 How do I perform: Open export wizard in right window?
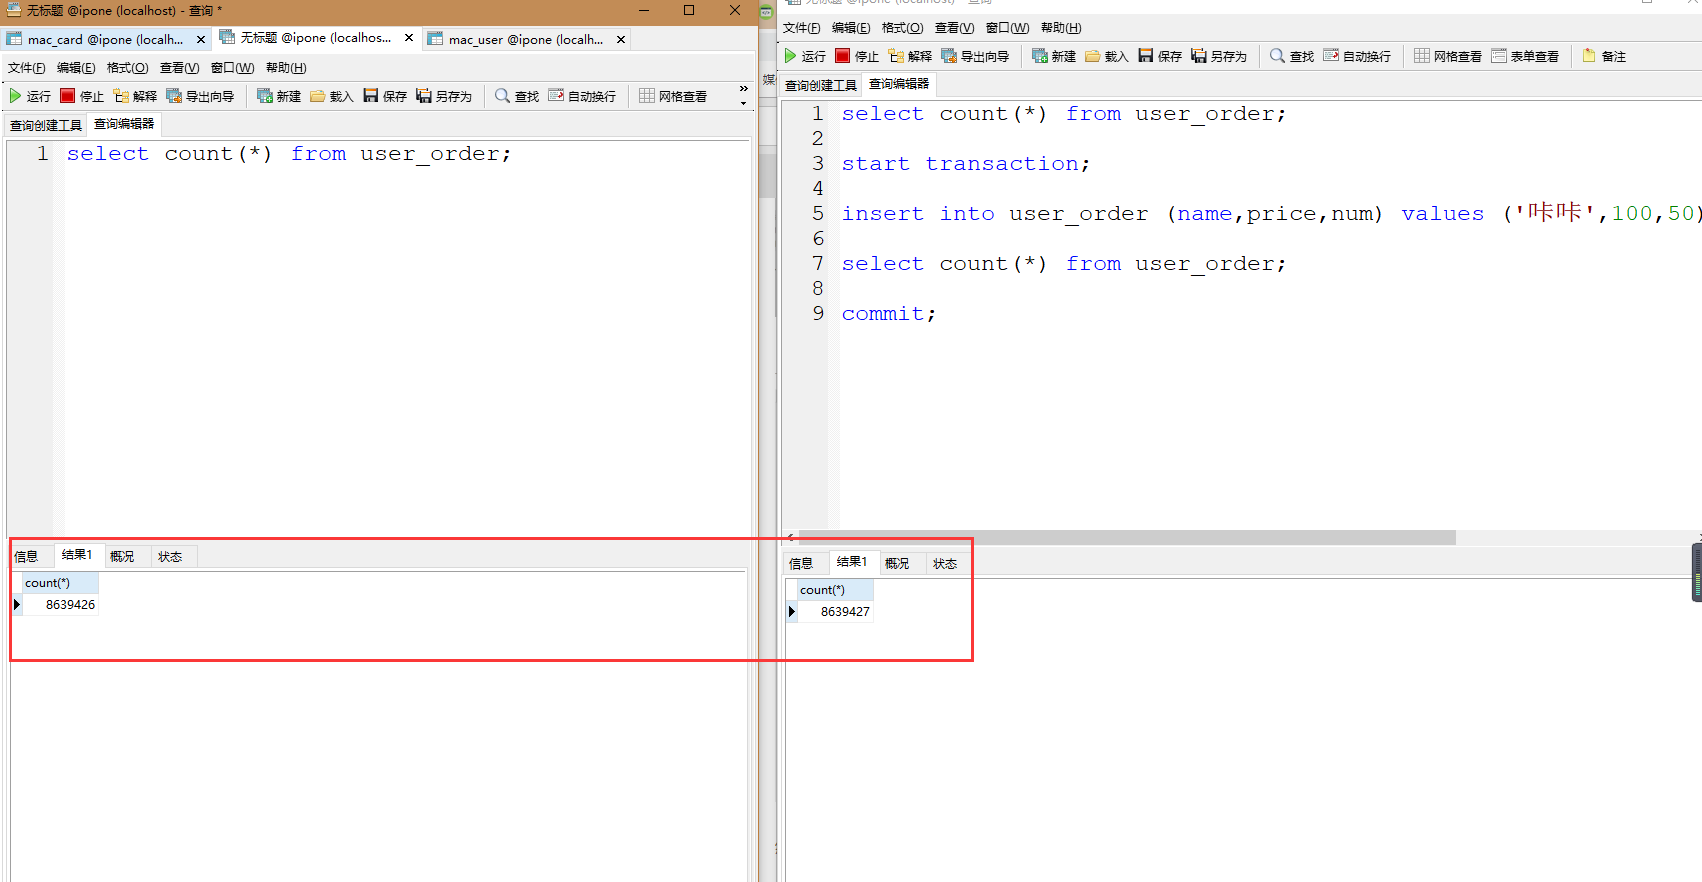point(975,56)
